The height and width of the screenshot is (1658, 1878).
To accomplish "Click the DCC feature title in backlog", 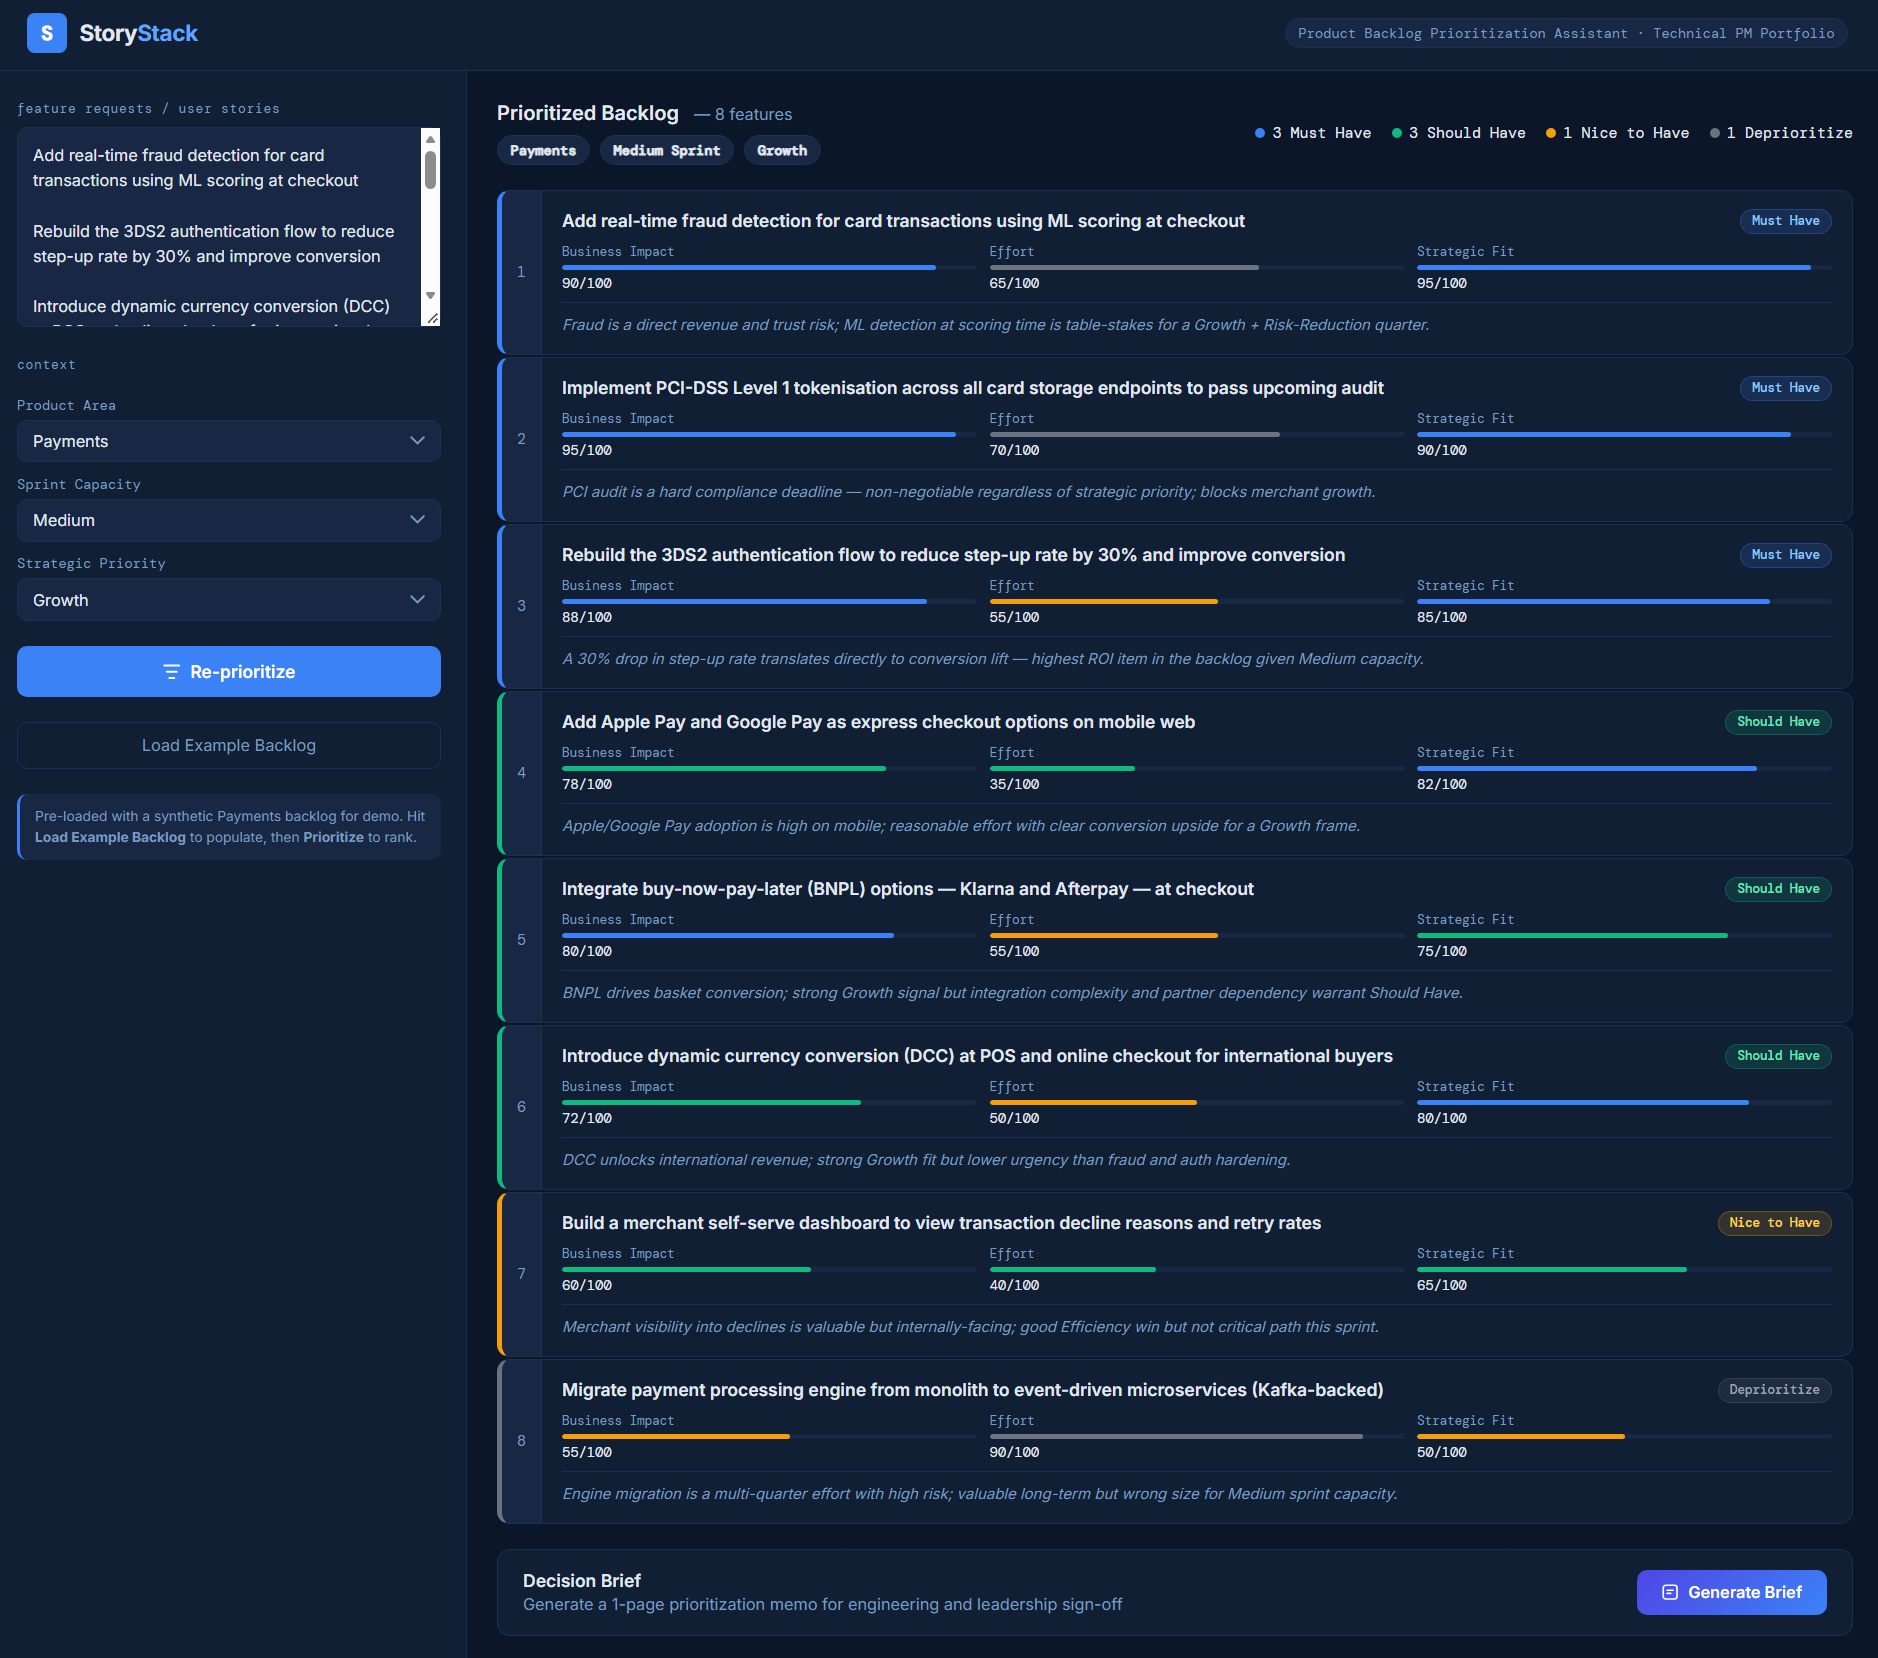I will coord(977,1056).
